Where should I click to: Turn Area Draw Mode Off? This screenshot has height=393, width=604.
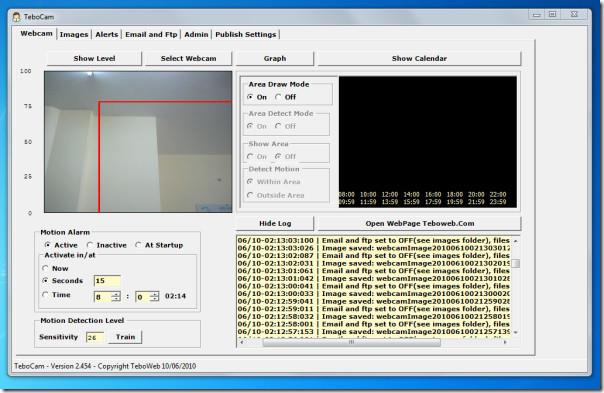[x=278, y=97]
